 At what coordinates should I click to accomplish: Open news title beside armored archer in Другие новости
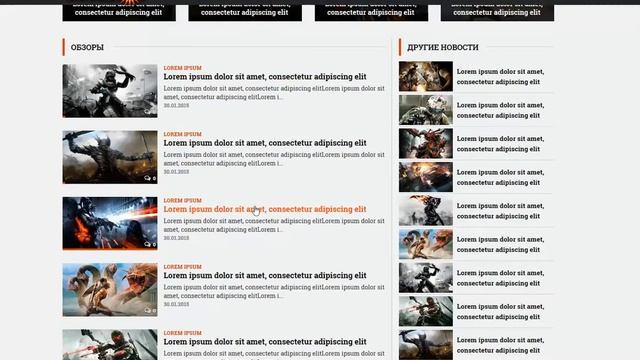(x=500, y=311)
